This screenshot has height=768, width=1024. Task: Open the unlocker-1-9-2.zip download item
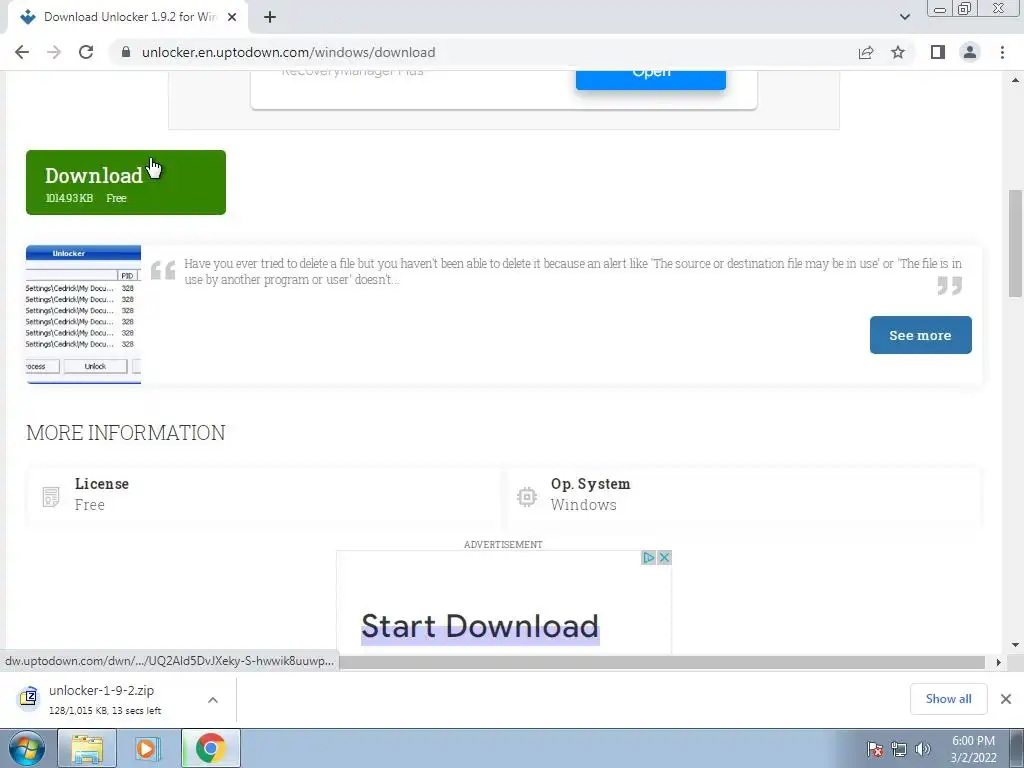(x=104, y=699)
